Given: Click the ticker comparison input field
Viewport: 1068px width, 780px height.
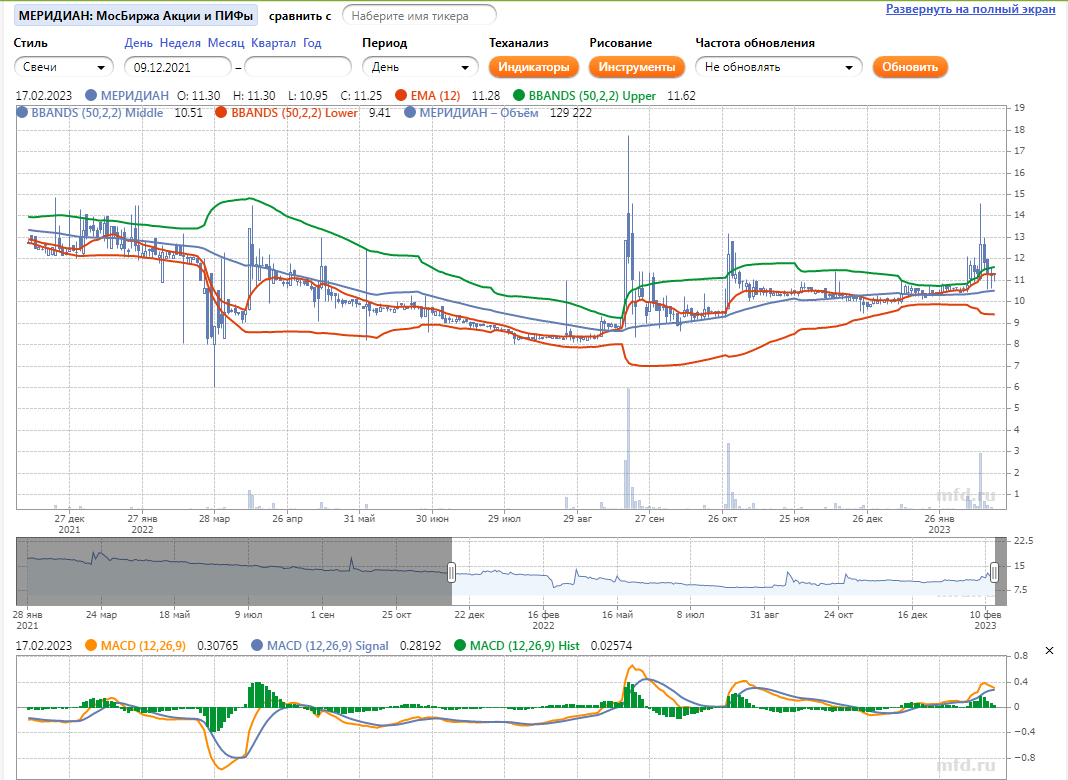Looking at the screenshot, I should (419, 15).
